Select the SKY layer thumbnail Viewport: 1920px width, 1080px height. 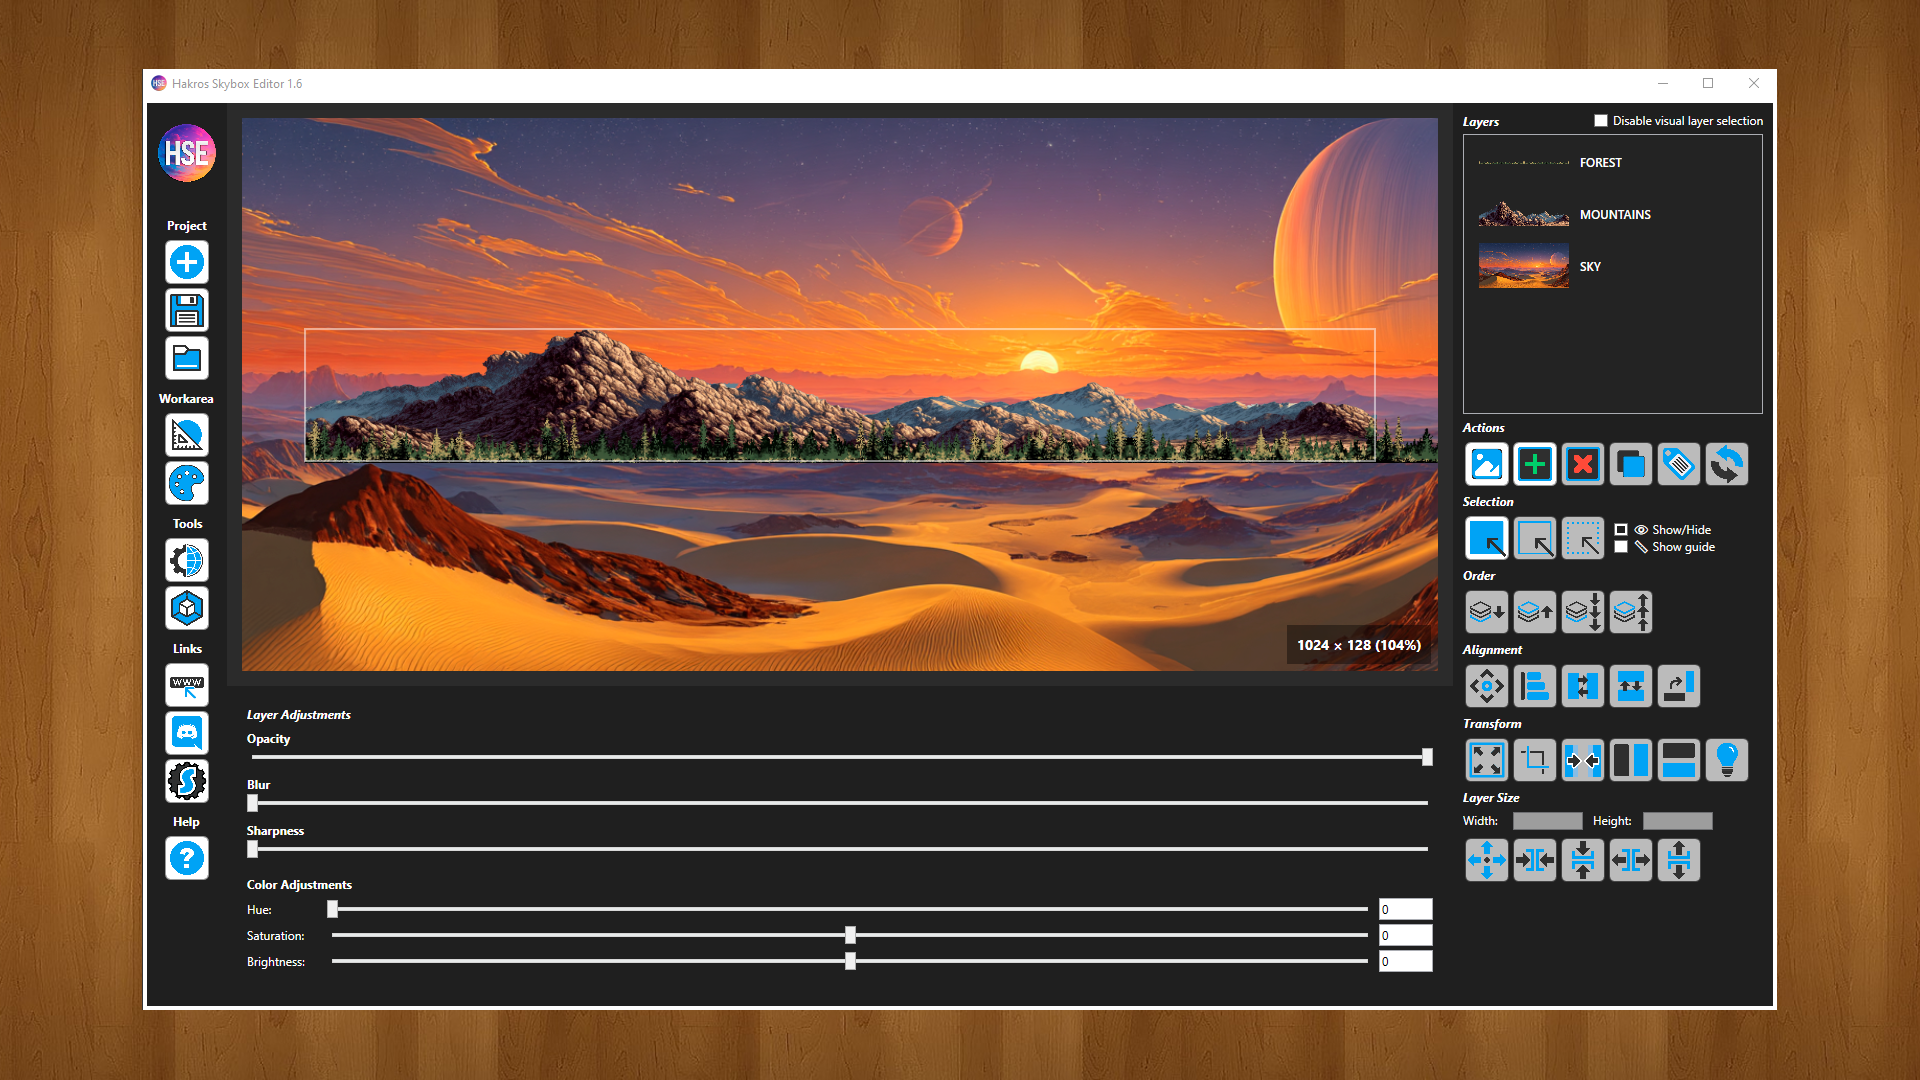click(1523, 267)
